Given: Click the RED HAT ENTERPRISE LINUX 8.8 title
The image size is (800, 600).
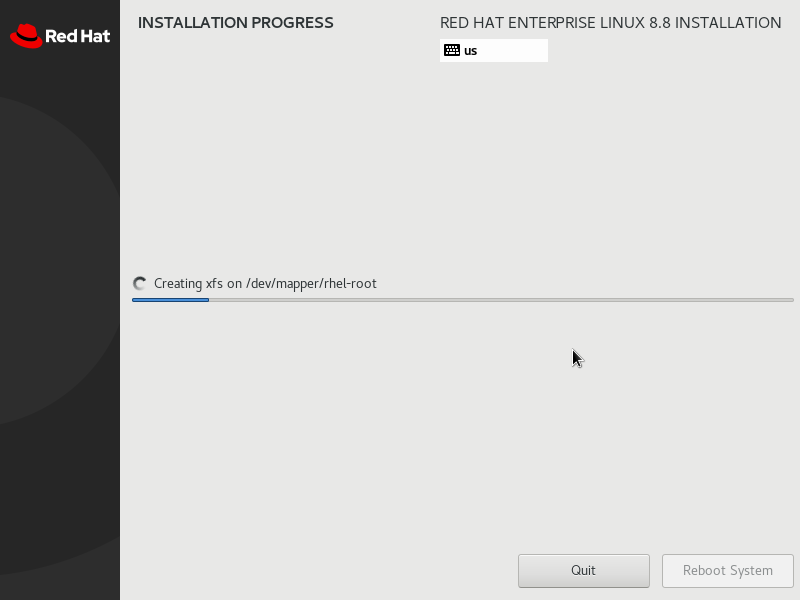Looking at the screenshot, I should [610, 22].
